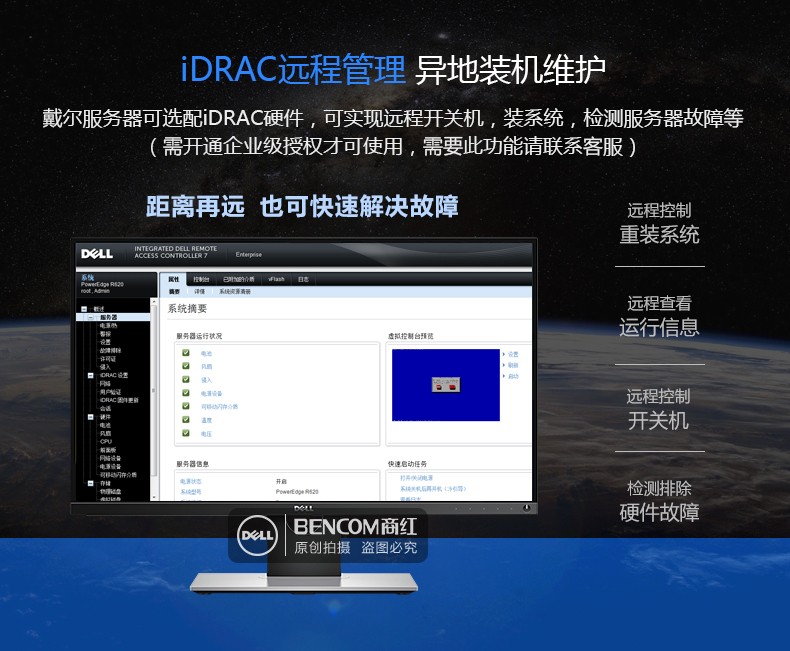Image resolution: width=790 pixels, height=651 pixels.
Task: Click 启动 link beside console preview
Action: 514,376
